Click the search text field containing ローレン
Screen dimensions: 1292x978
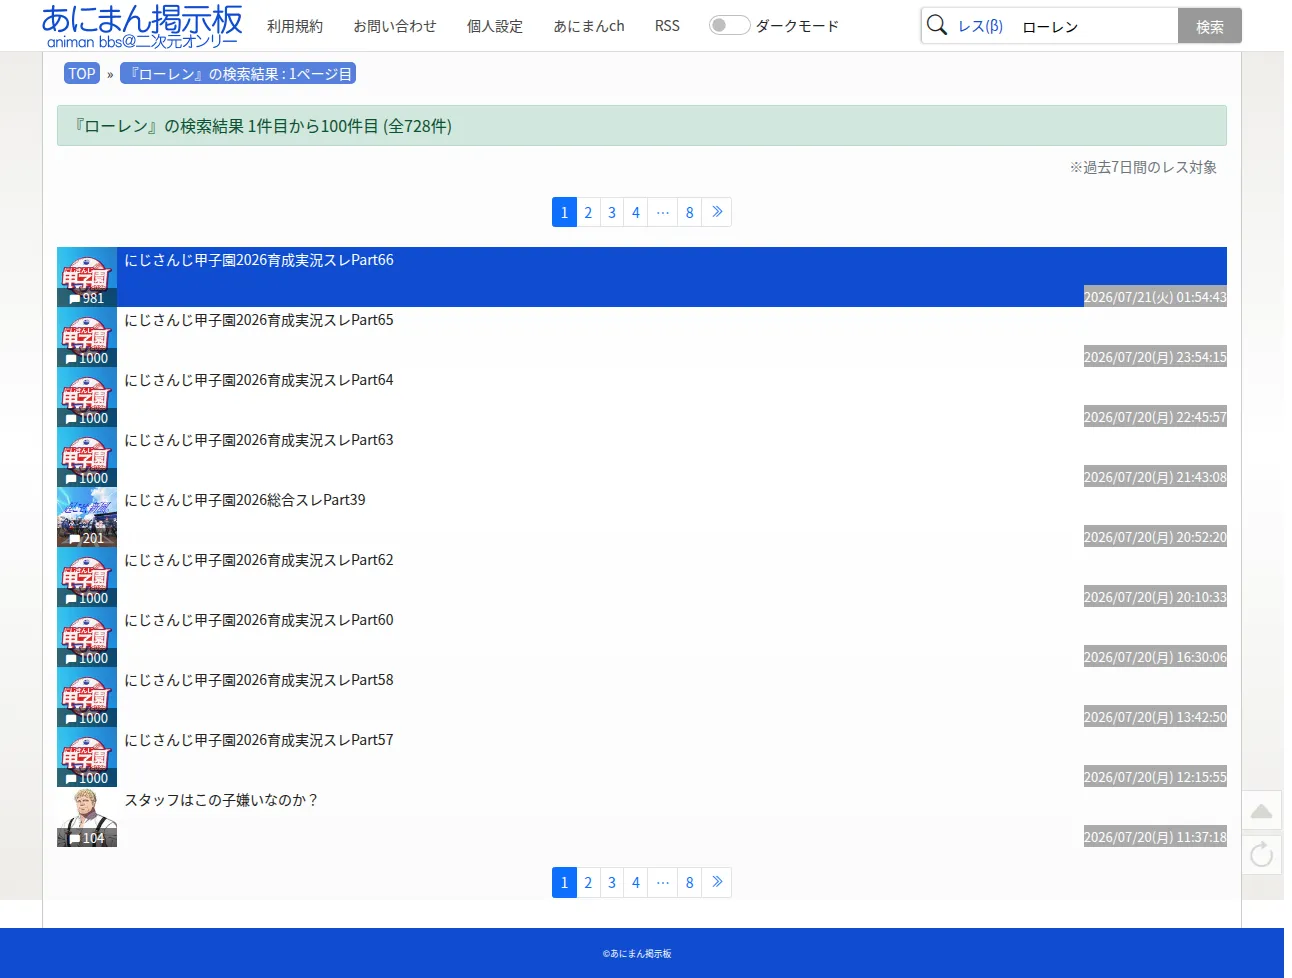[1095, 26]
